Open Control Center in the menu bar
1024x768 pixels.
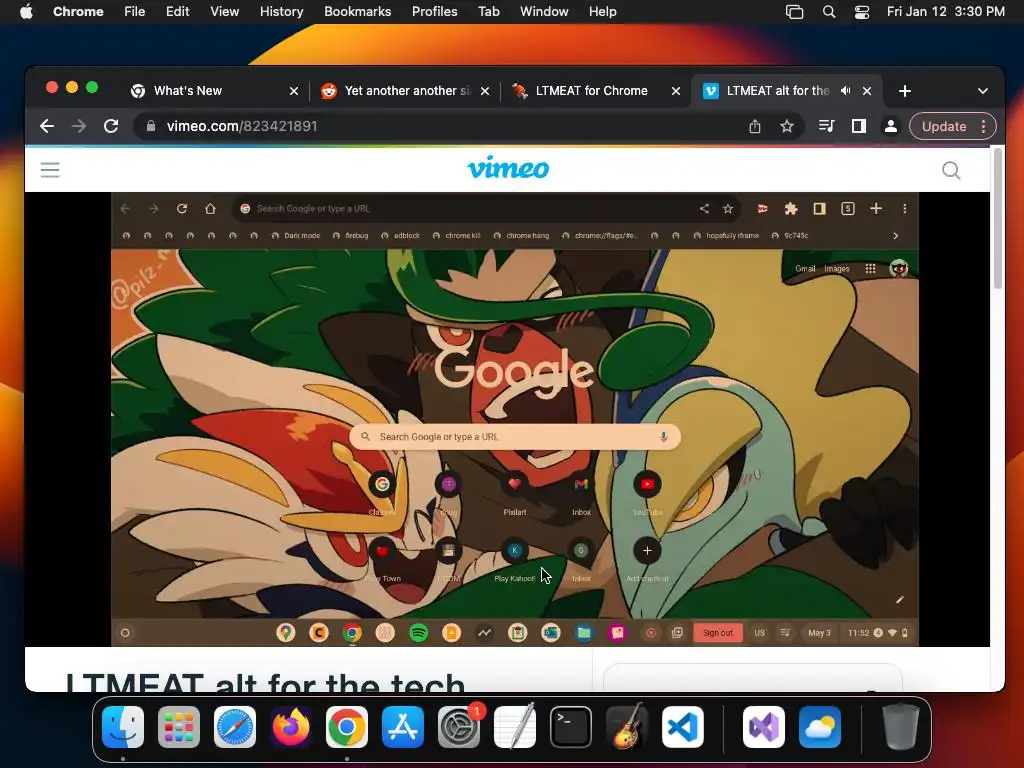(862, 12)
